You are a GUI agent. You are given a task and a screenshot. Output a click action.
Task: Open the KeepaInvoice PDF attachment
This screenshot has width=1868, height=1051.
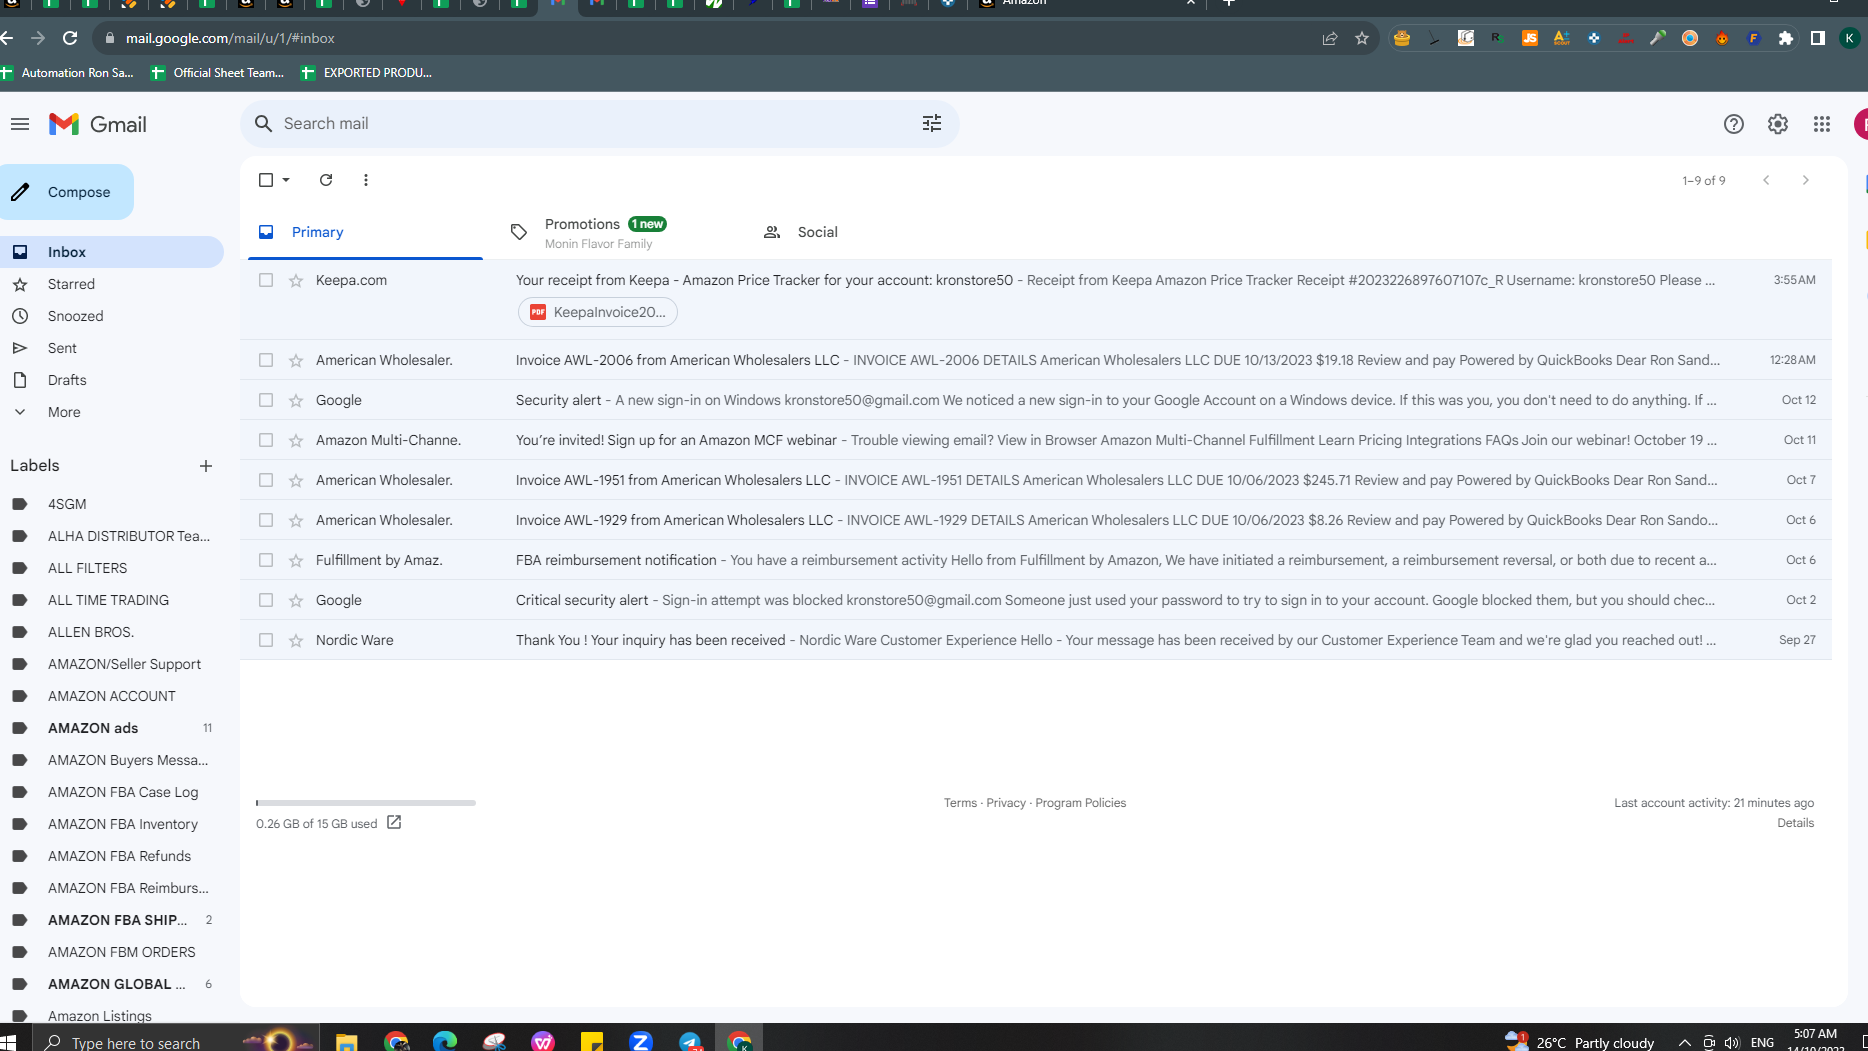[x=598, y=312]
